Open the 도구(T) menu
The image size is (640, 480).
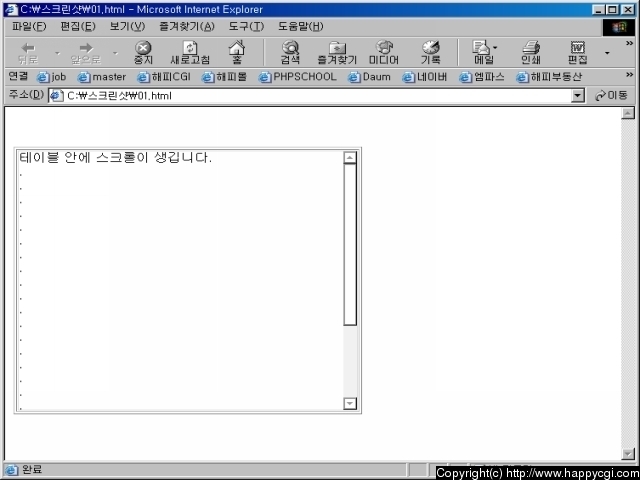[246, 27]
